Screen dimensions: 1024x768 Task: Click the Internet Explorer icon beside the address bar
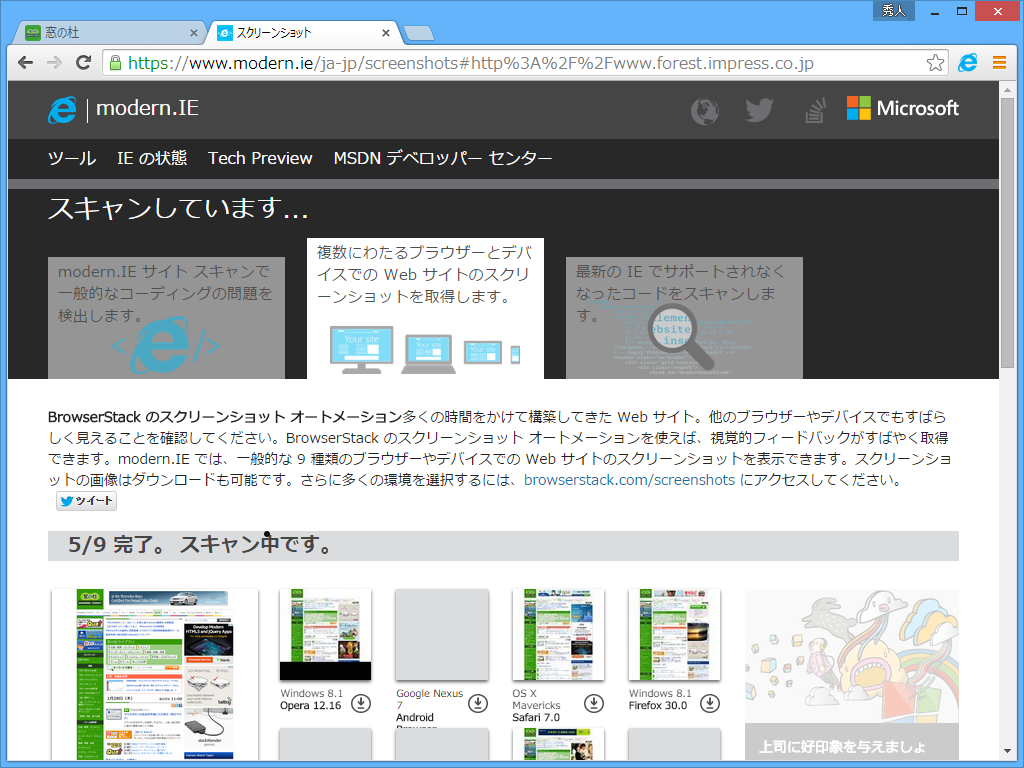(x=967, y=62)
